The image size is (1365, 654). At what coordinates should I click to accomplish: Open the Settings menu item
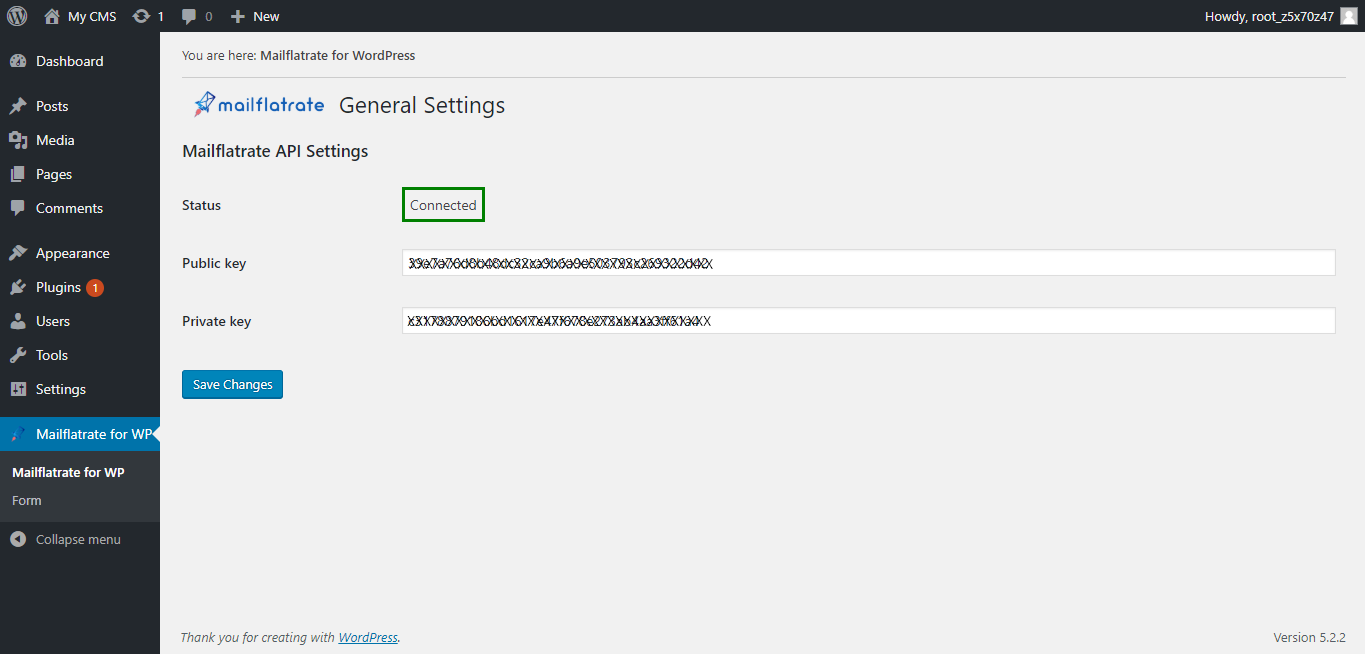pos(61,389)
